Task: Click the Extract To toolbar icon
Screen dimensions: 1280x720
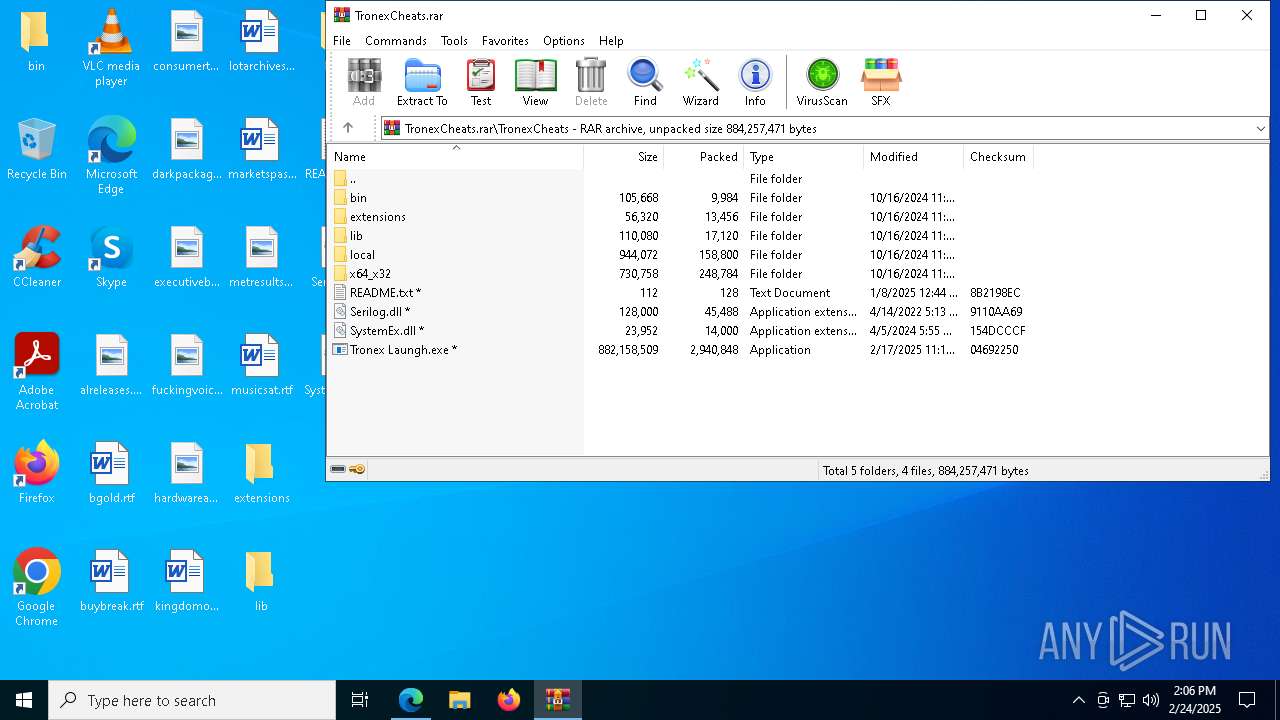Action: click(x=422, y=82)
